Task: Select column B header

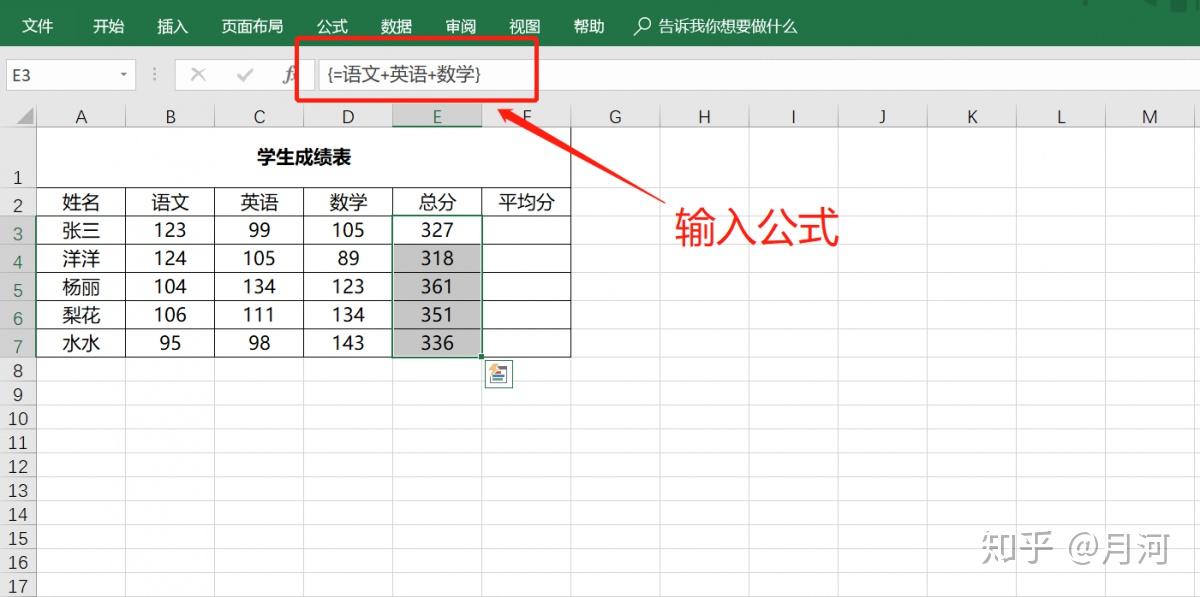Action: click(170, 117)
